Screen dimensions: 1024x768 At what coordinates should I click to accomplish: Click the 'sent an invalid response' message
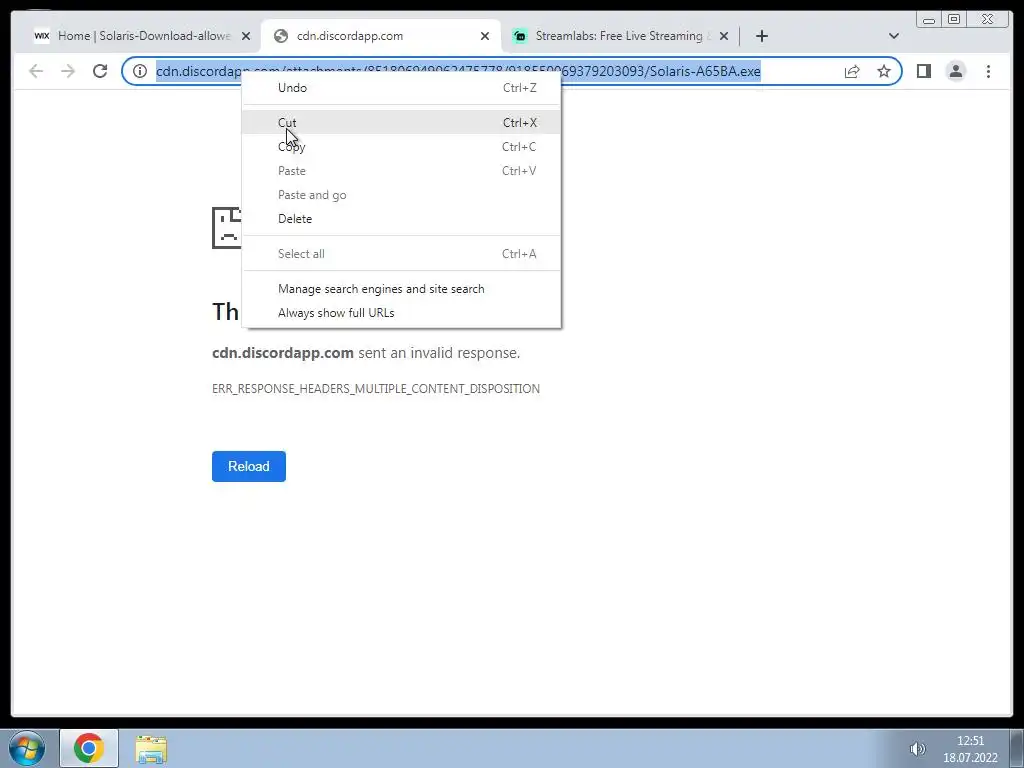point(439,353)
